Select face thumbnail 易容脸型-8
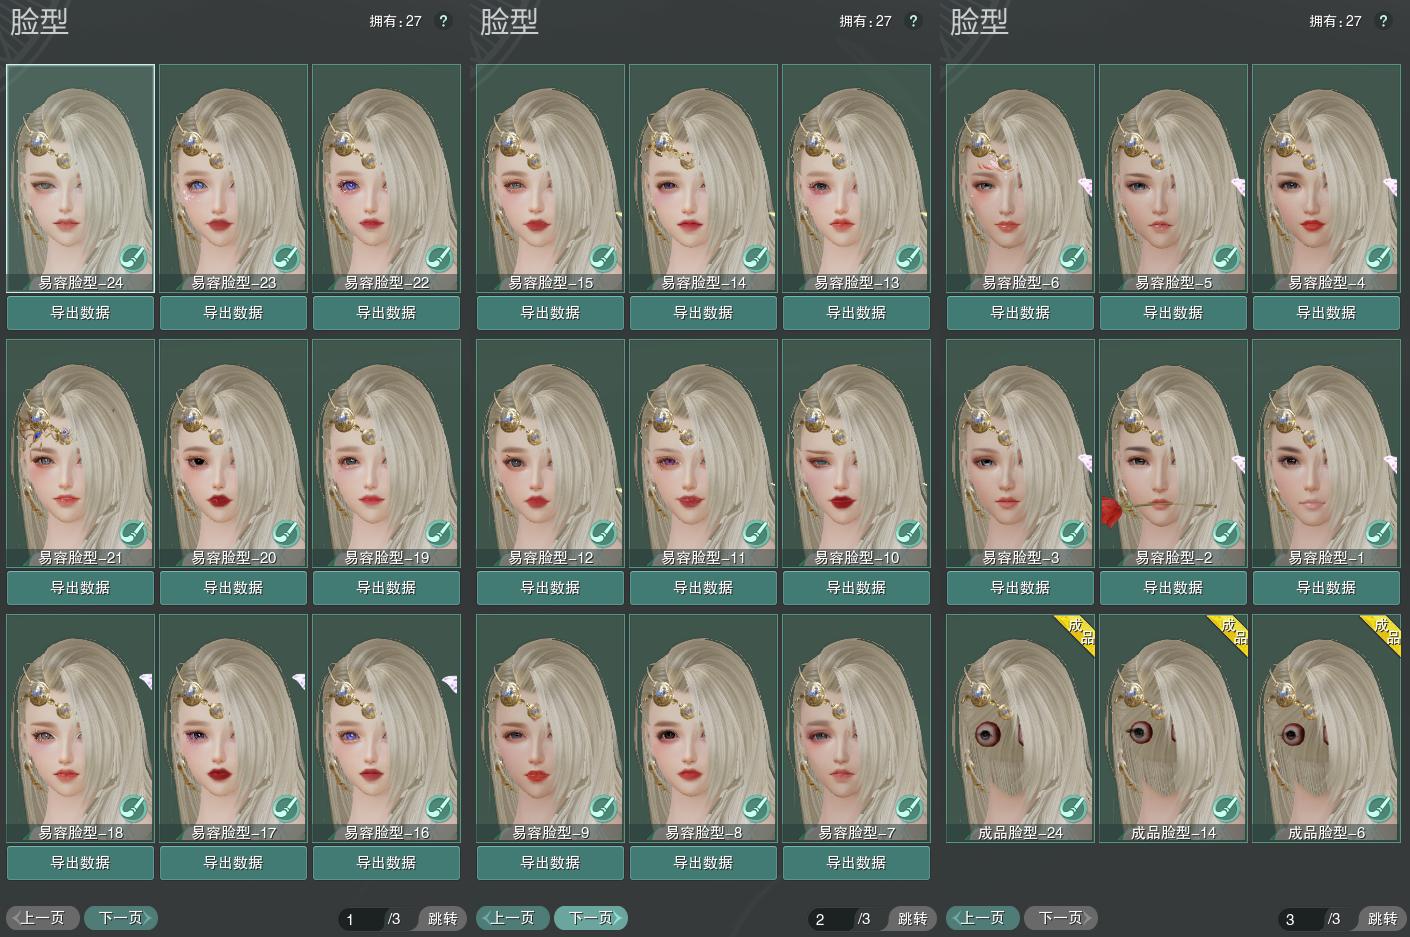The image size is (1410, 937). [x=703, y=728]
